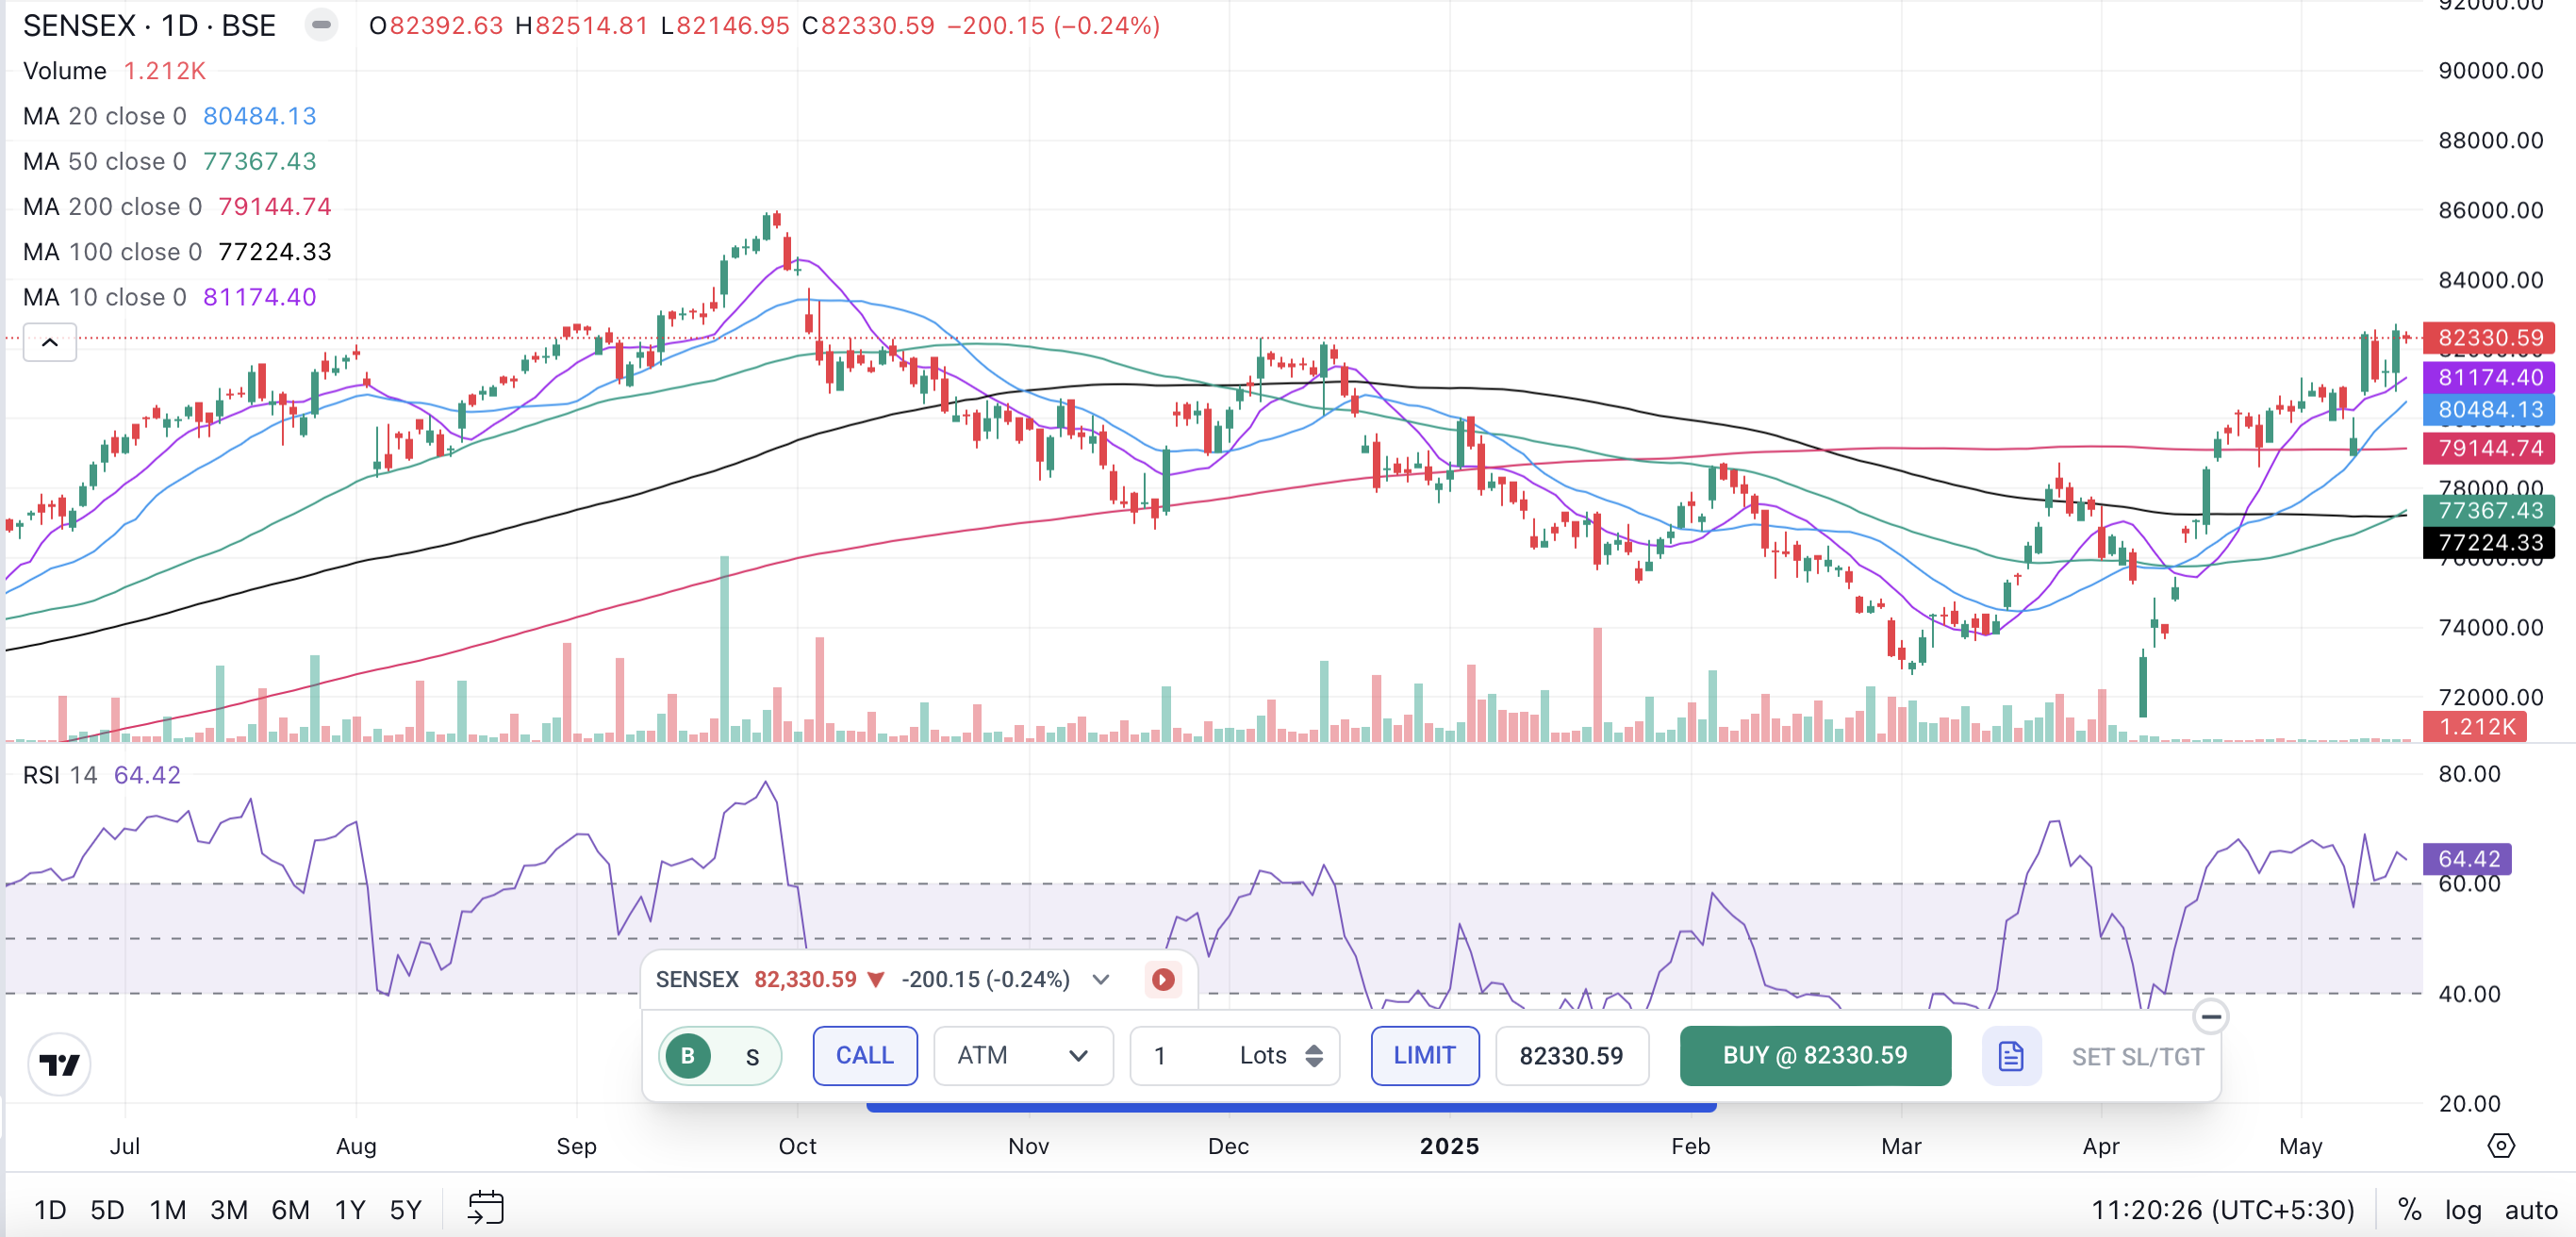Switch to the 1M time range
Viewport: 2576px width, 1237px height.
[x=168, y=1210]
